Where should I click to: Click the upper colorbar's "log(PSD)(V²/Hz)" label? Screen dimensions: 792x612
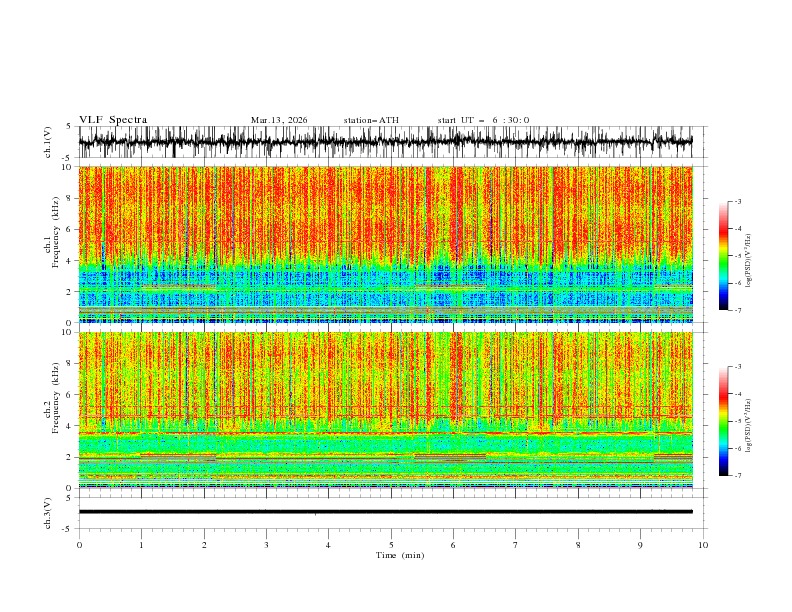click(748, 261)
